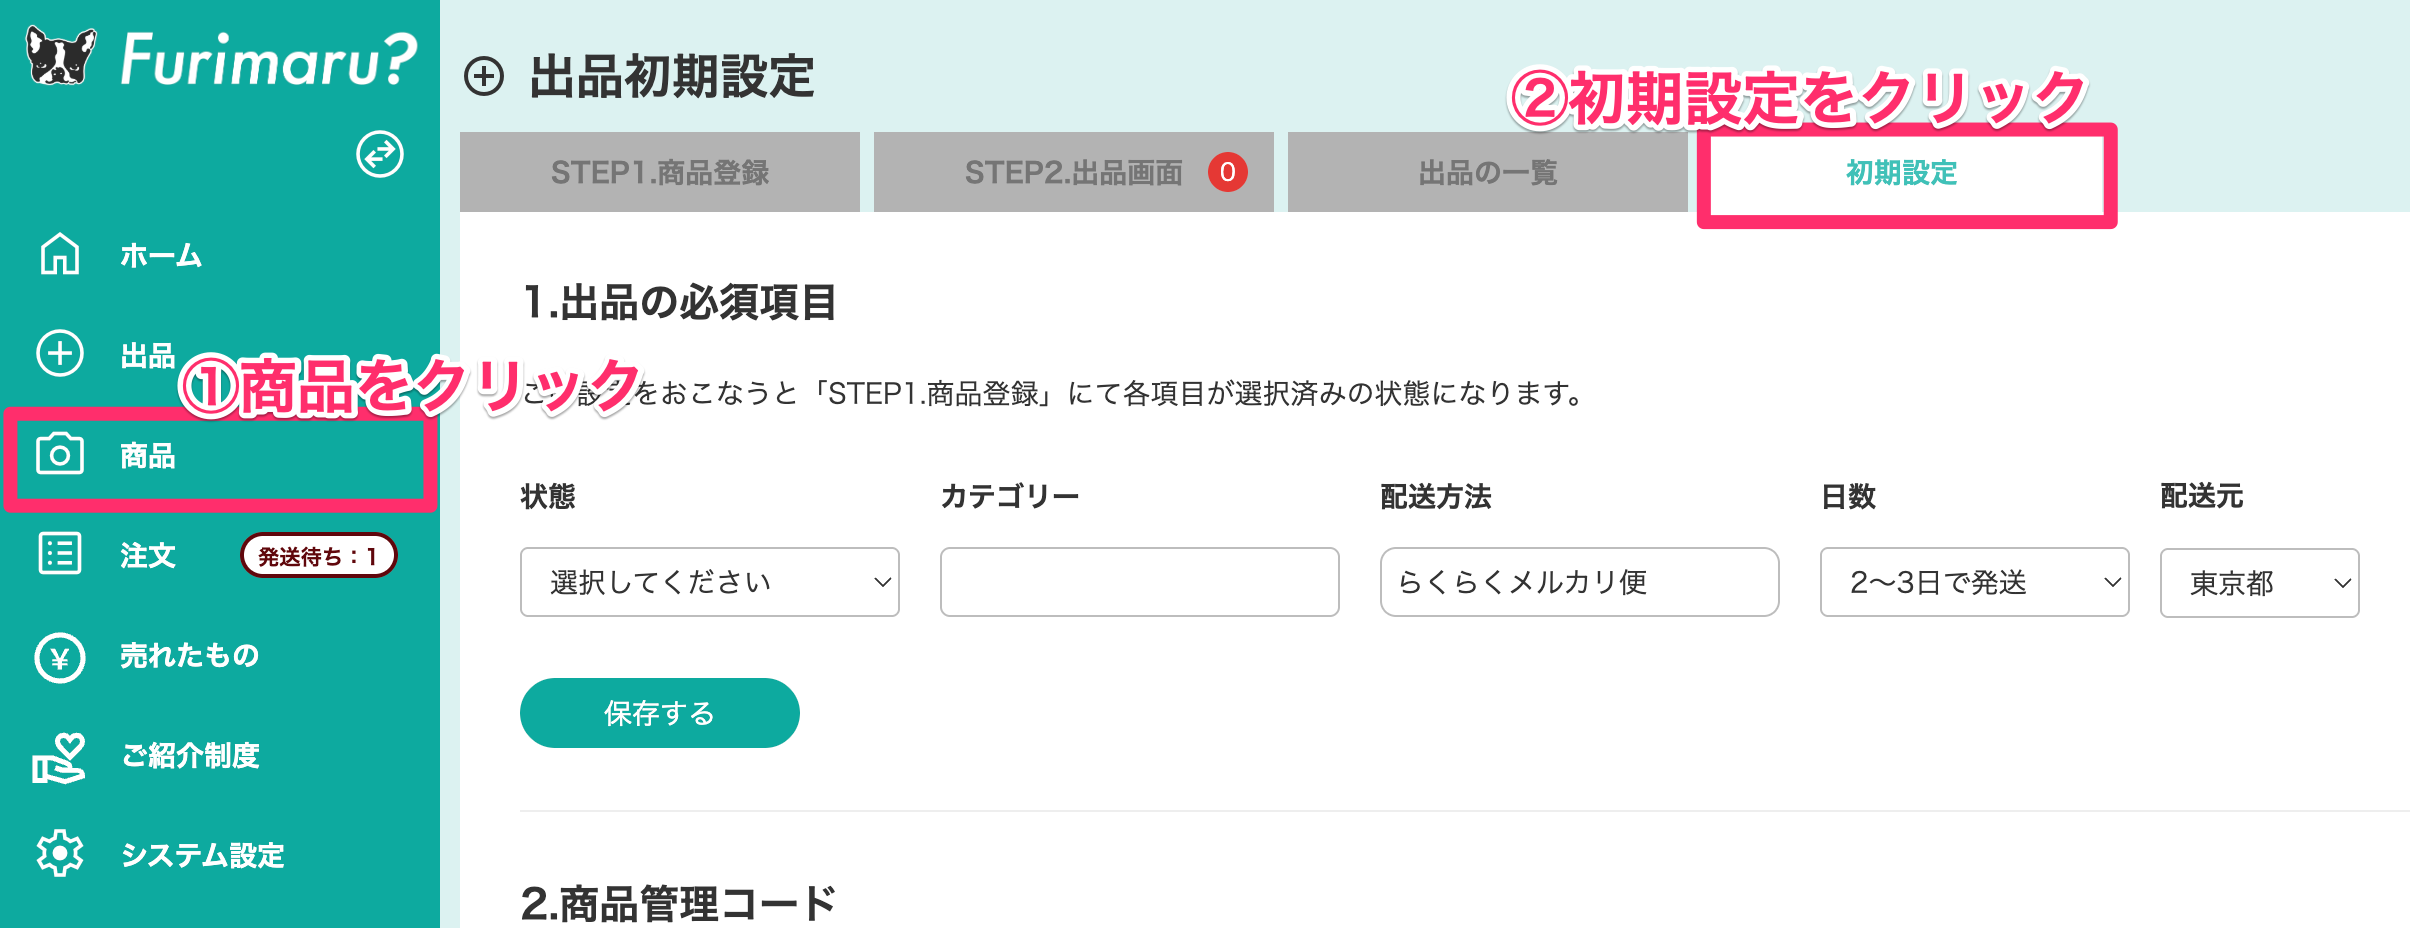The image size is (2410, 928).
Task: Click the 発送待ち：1 badge
Action: tap(319, 556)
